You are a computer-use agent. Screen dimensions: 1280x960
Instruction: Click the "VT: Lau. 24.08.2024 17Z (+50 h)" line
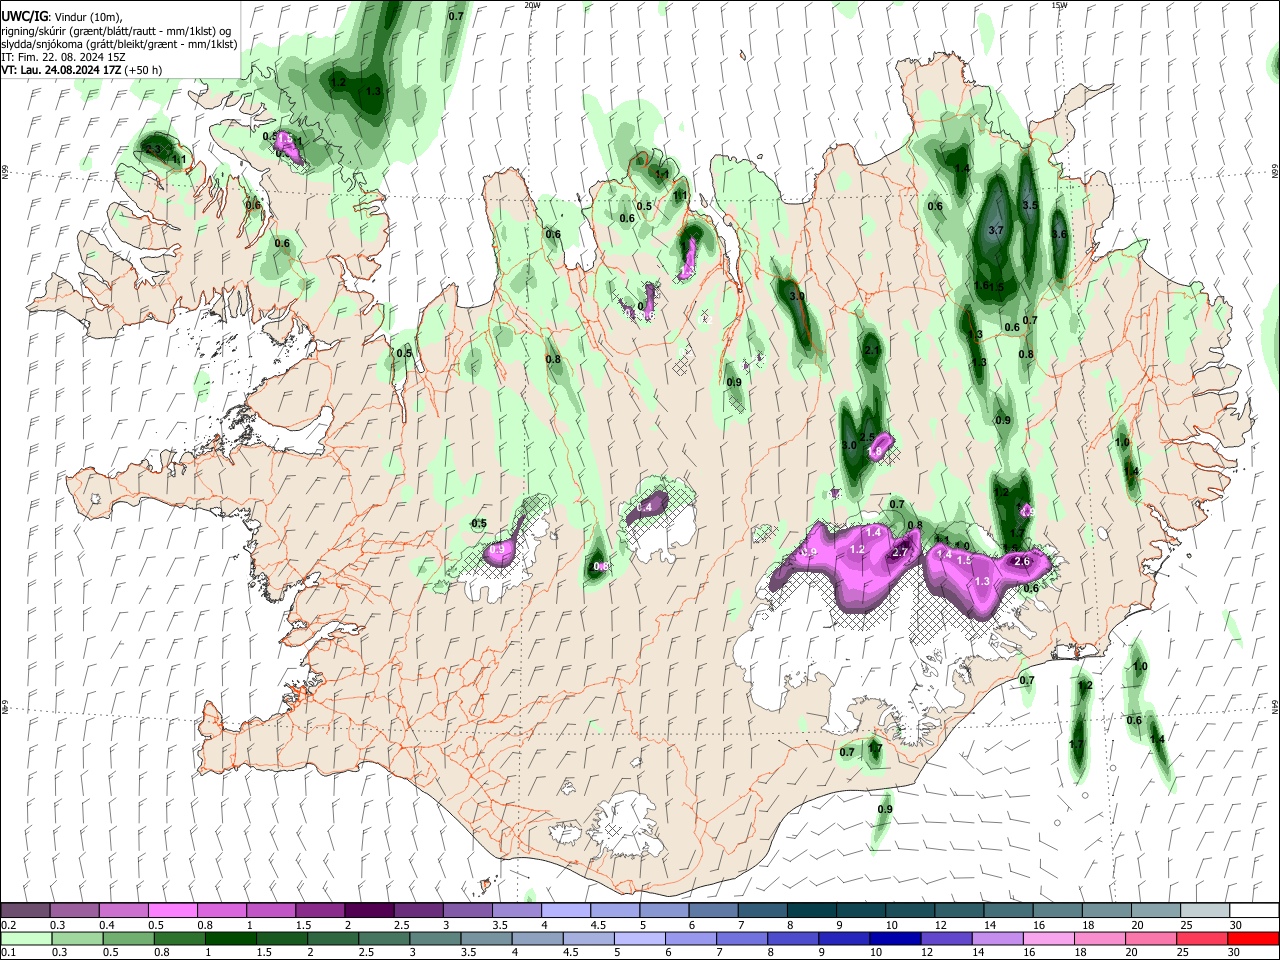[x=82, y=70]
